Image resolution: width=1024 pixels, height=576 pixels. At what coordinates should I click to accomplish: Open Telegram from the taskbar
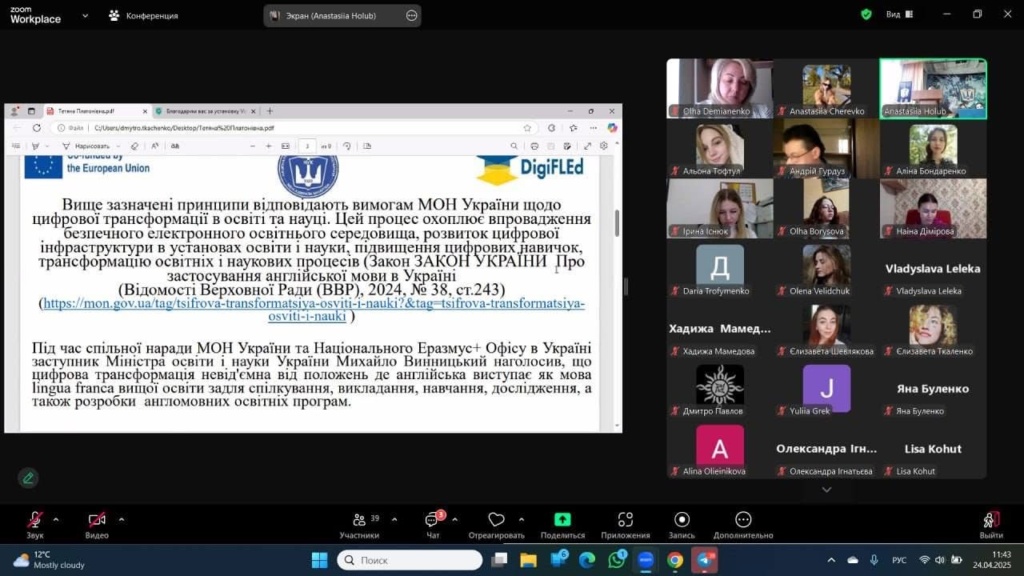click(x=705, y=560)
